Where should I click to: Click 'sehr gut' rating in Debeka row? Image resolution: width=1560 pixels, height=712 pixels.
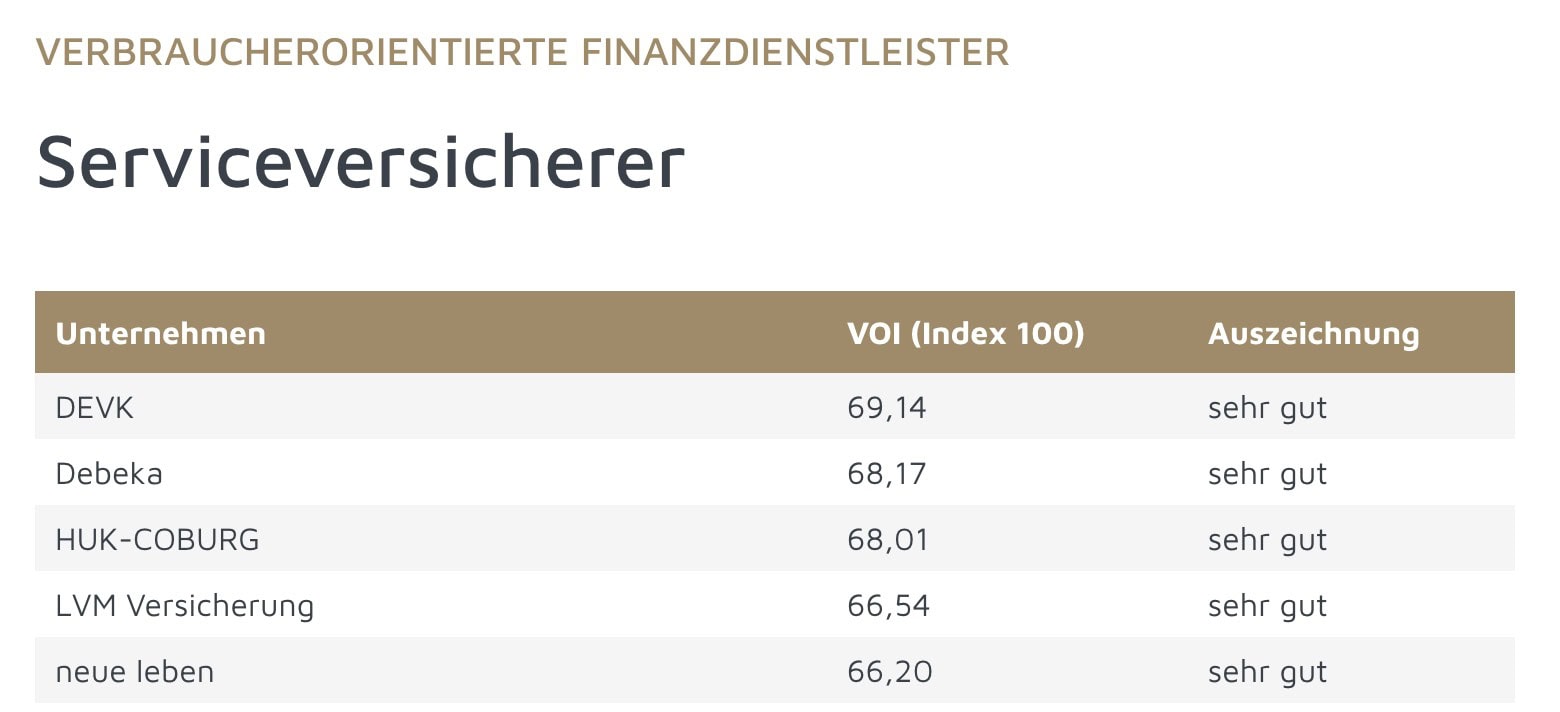[1267, 473]
